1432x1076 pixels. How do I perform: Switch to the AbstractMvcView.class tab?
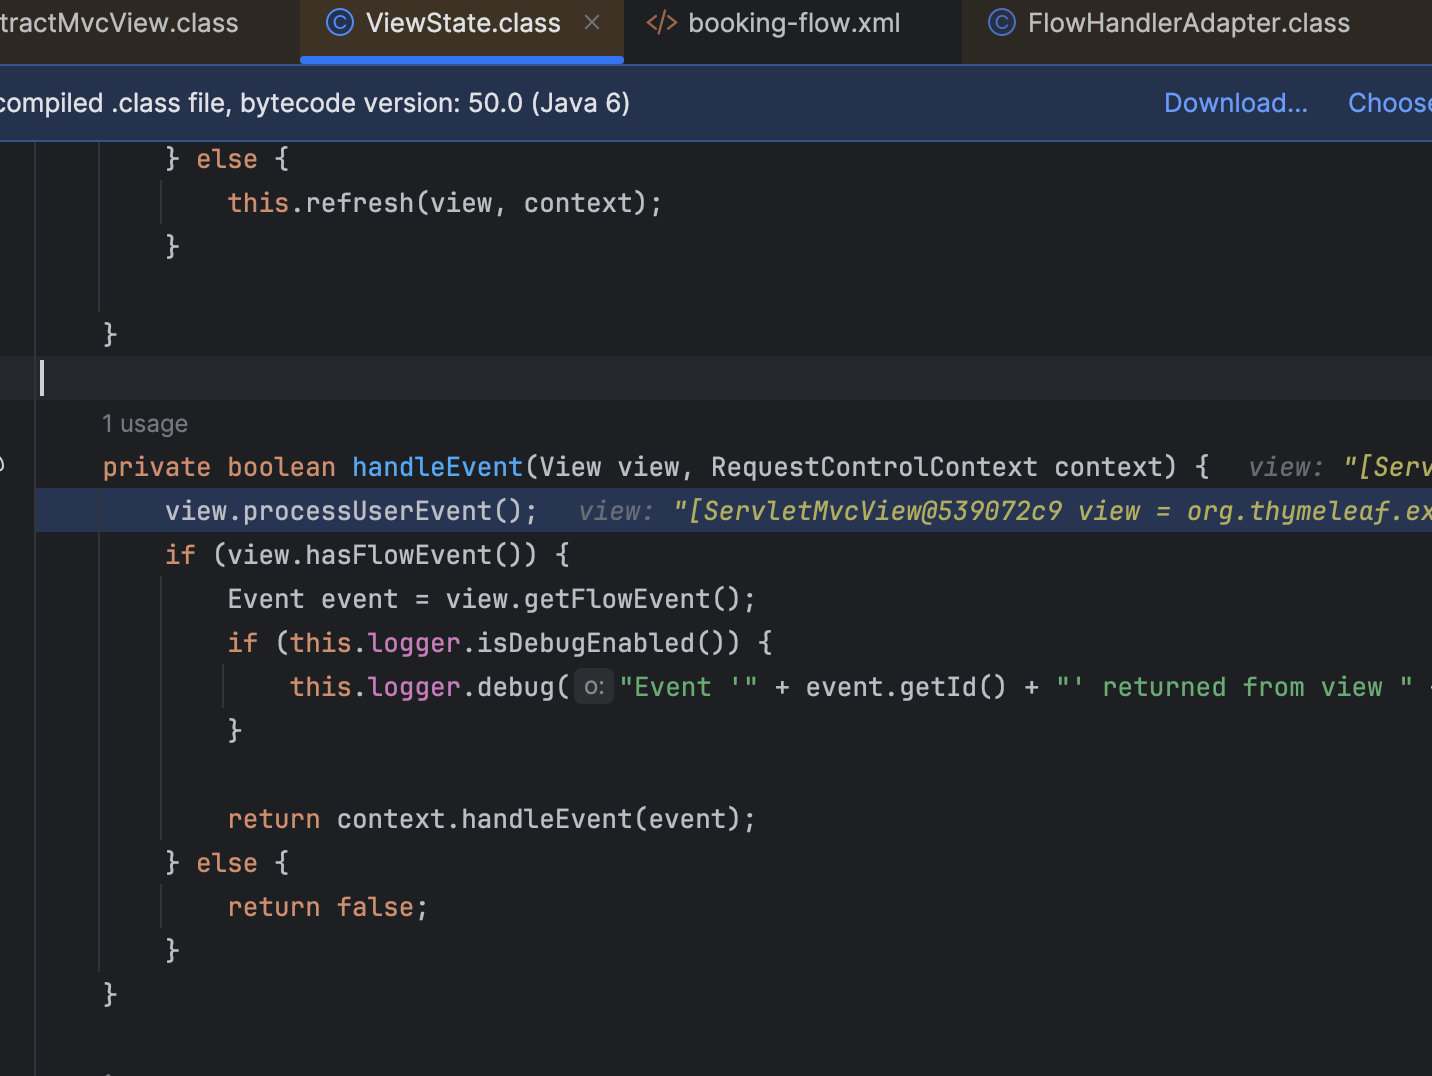(119, 23)
